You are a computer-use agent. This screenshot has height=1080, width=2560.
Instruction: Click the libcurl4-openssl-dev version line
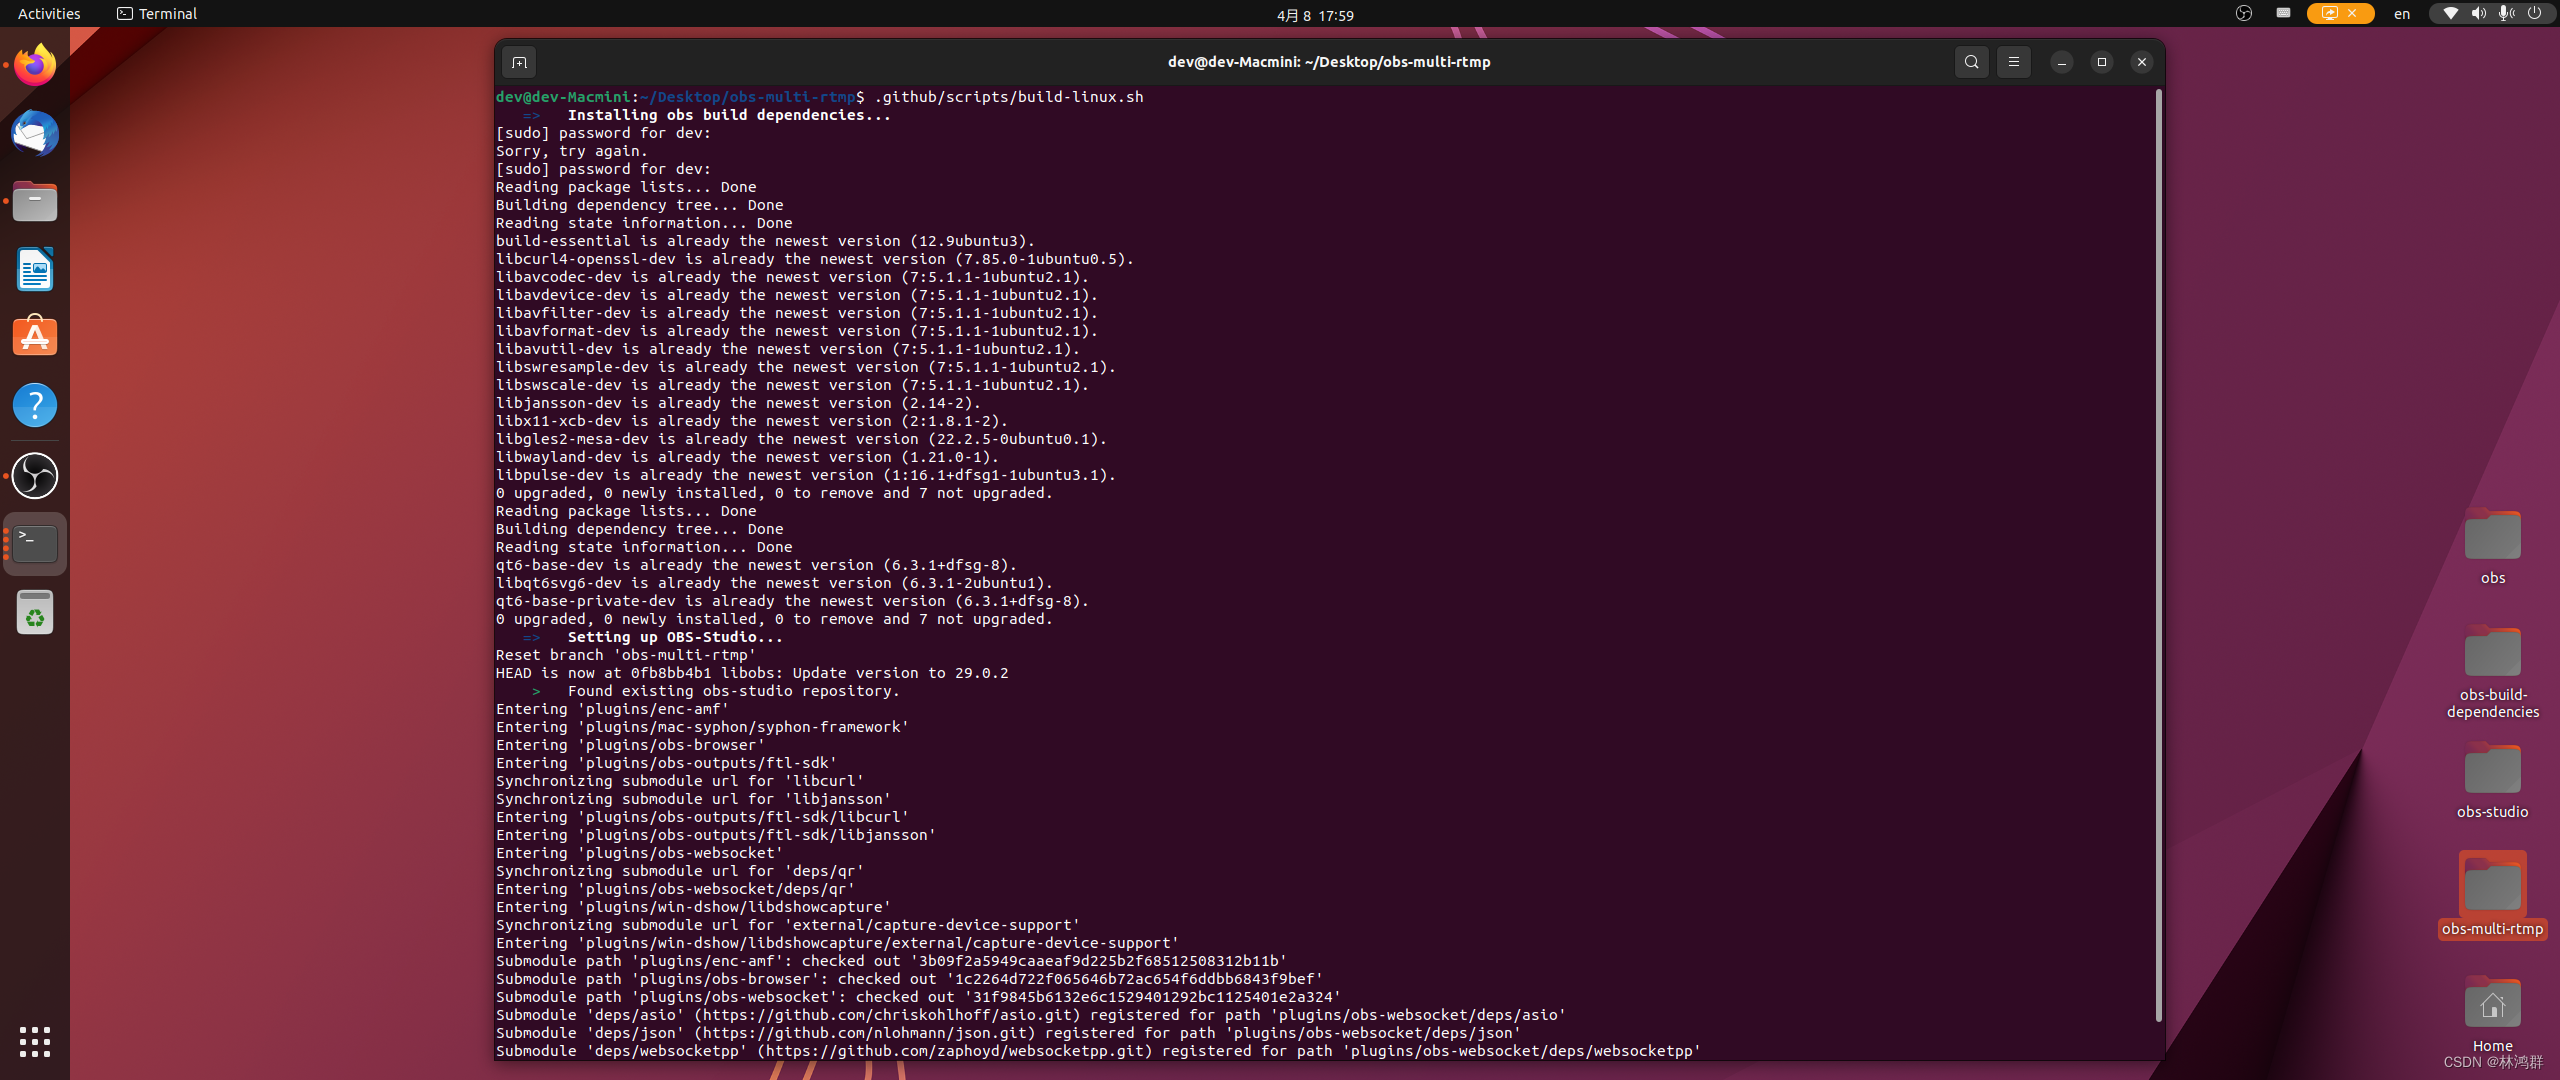click(815, 259)
